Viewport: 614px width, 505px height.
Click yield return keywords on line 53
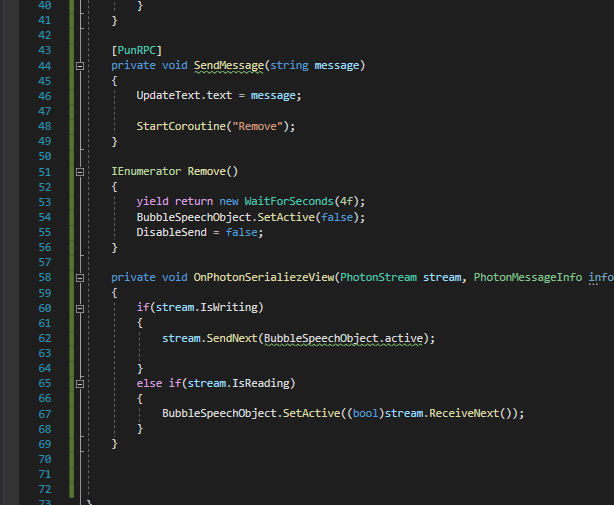click(x=175, y=201)
